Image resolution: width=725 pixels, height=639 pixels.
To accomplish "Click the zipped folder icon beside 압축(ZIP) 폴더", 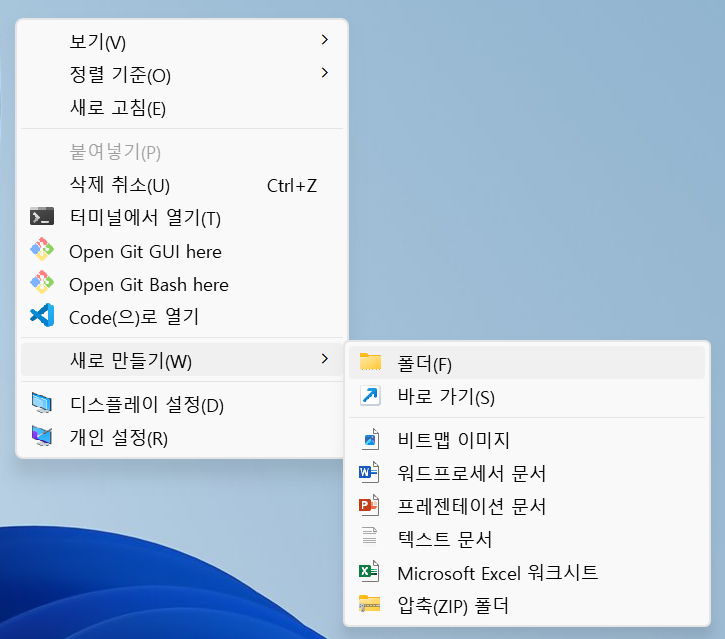I will (x=370, y=604).
